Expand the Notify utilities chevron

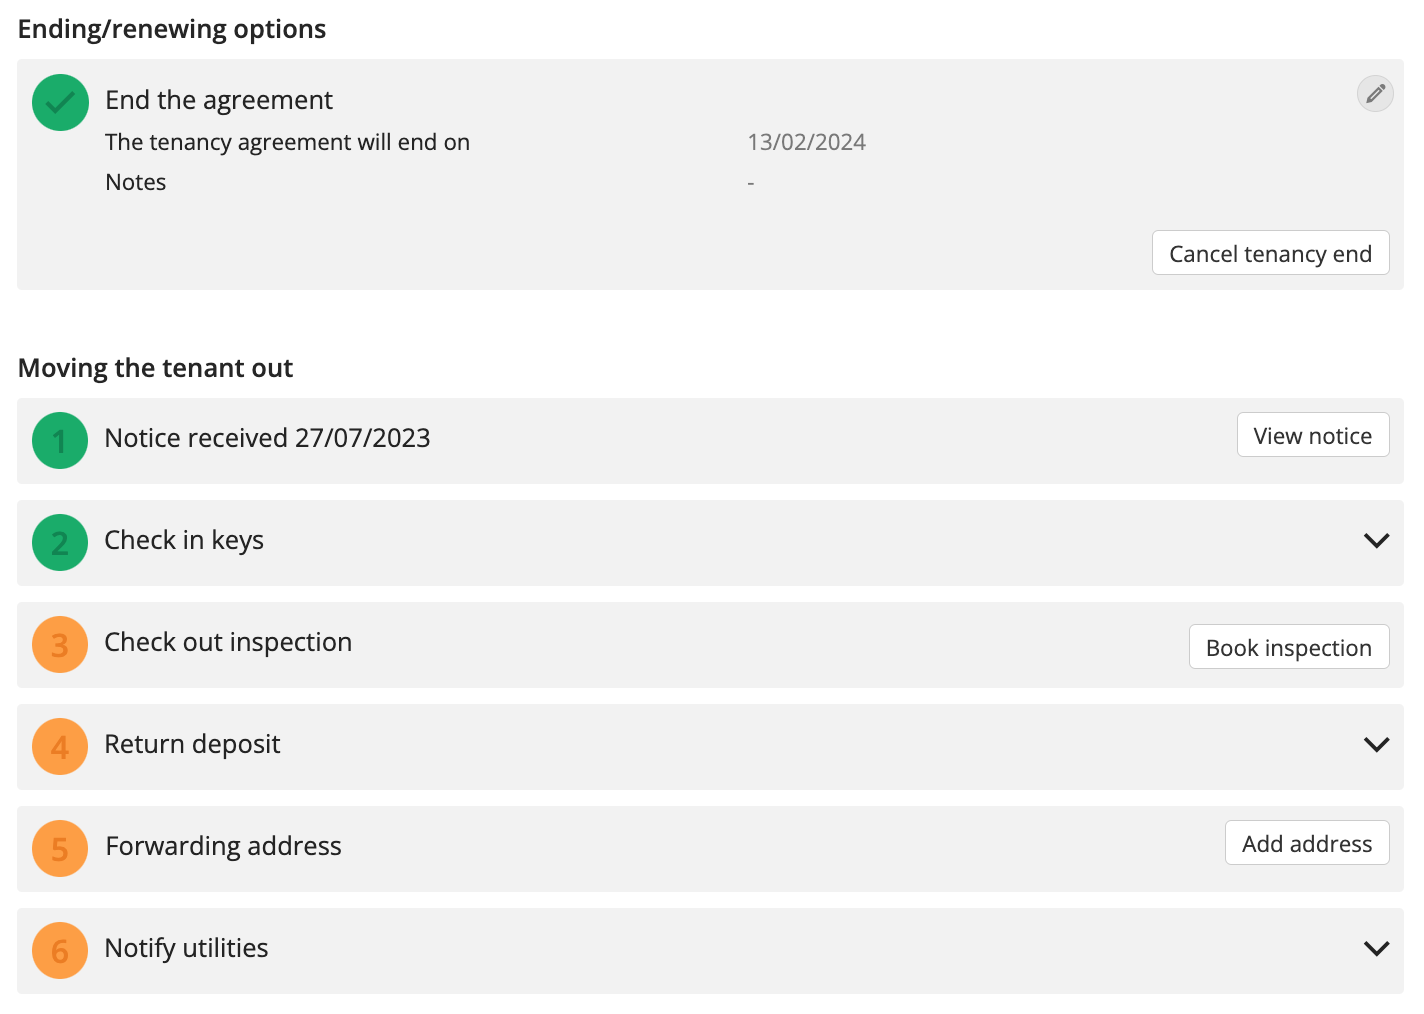pos(1377,949)
